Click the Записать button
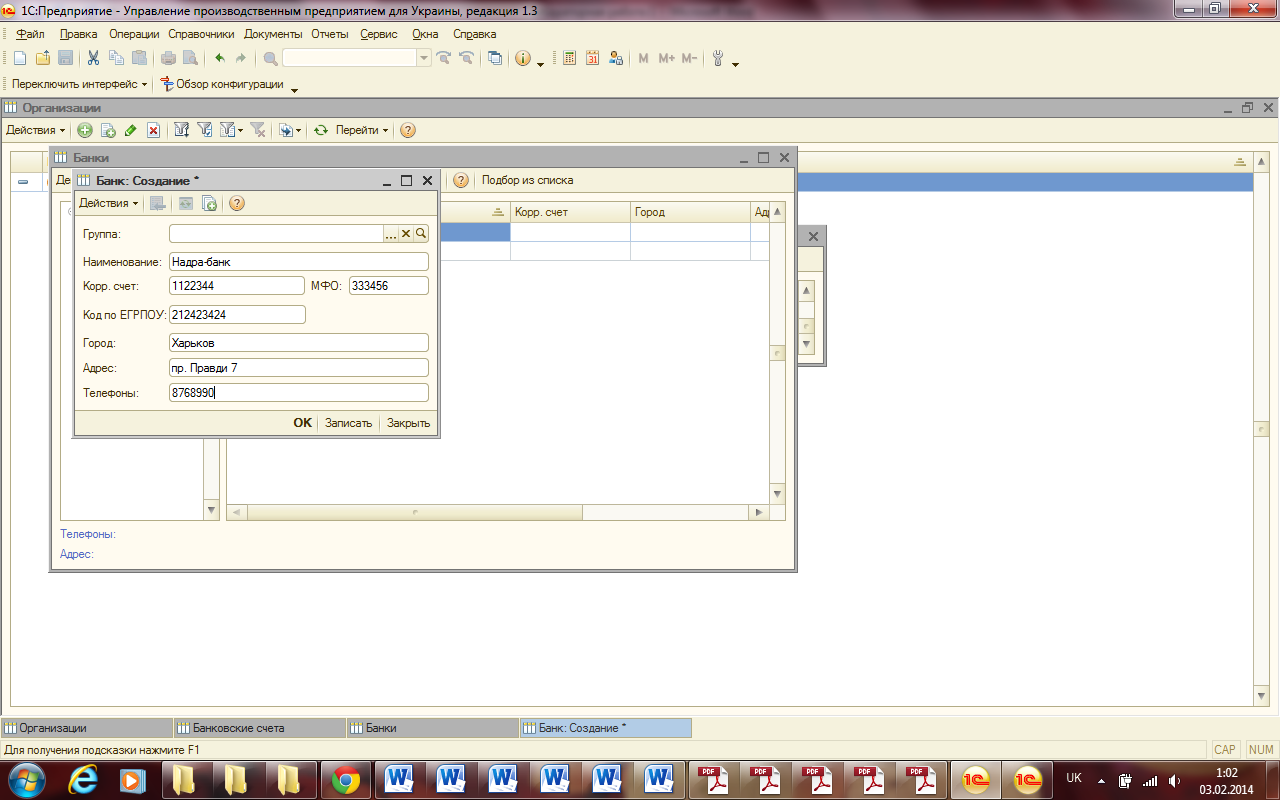The width and height of the screenshot is (1280, 800). (x=348, y=423)
